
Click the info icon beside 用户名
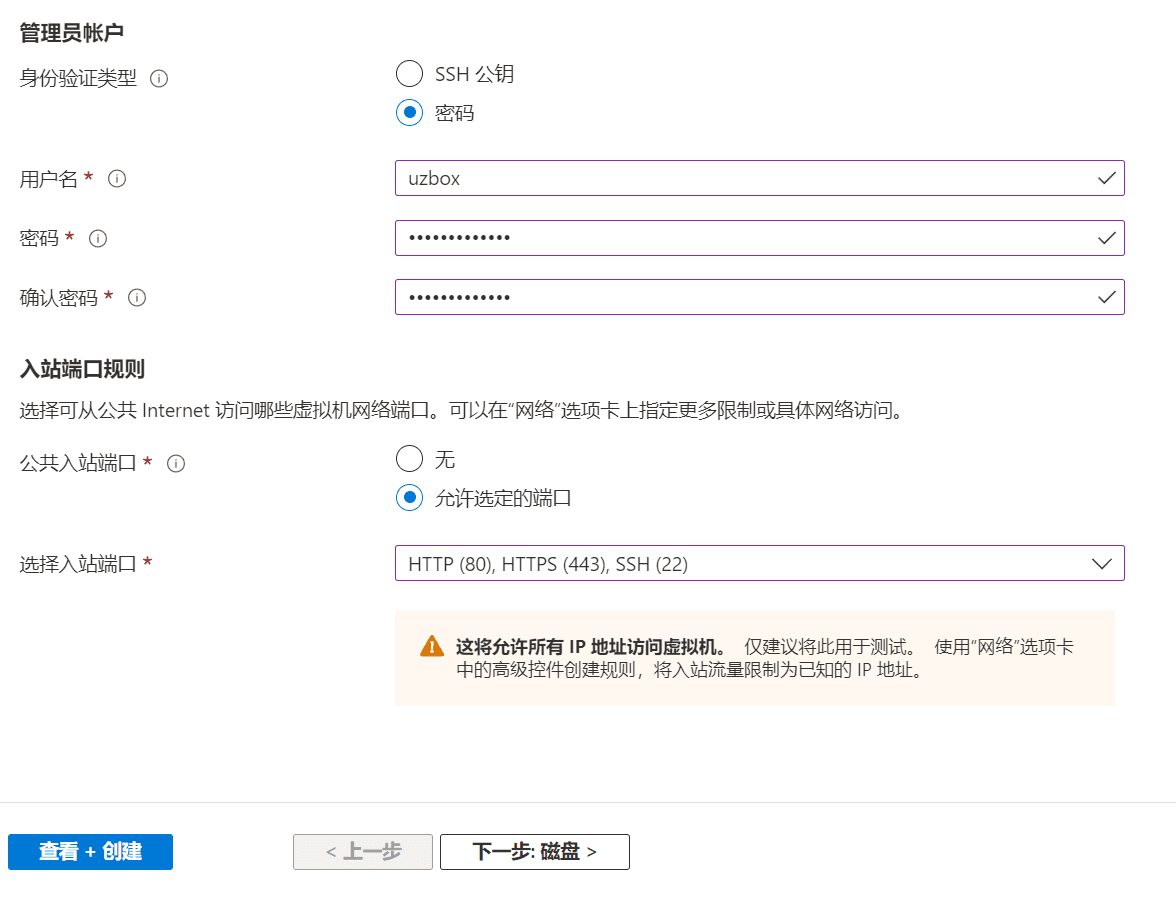coord(118,179)
